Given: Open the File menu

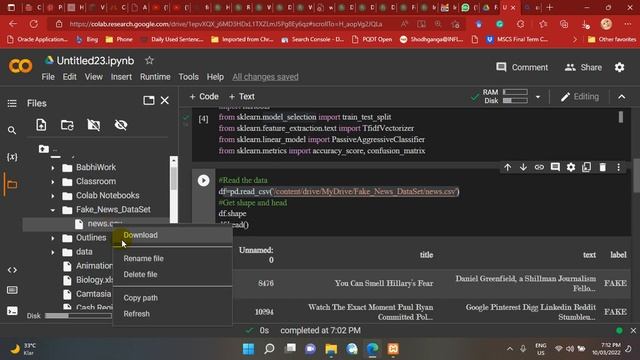Looking at the screenshot, I should pos(48,77).
